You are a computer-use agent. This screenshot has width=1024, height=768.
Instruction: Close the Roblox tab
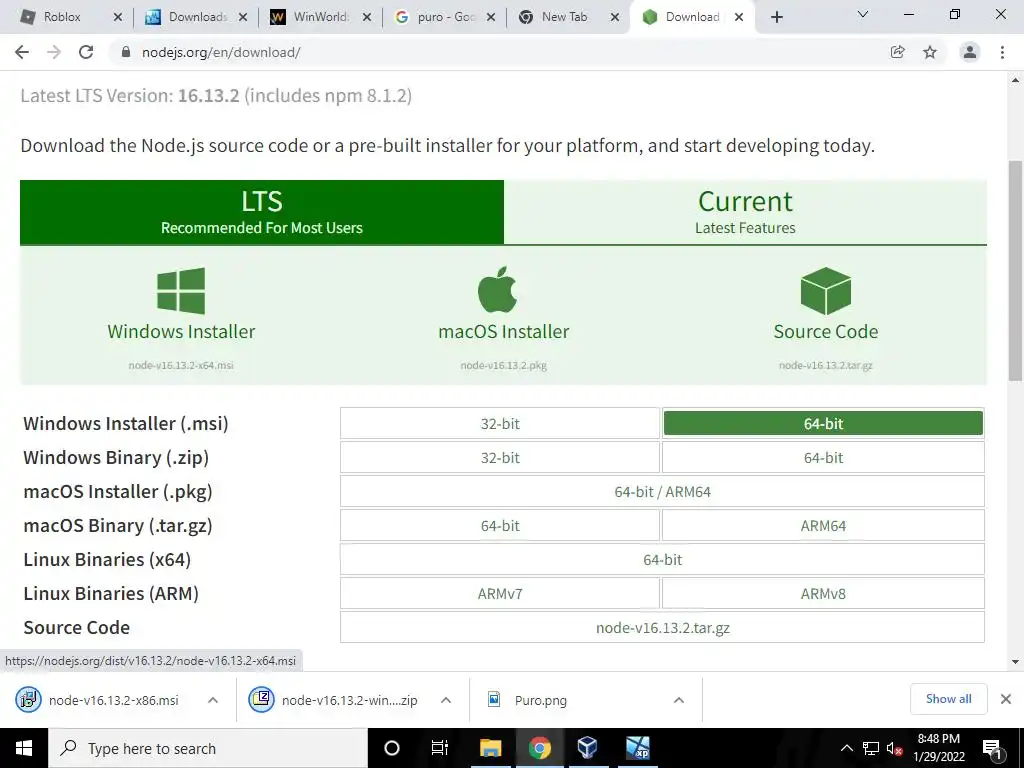pos(118,17)
